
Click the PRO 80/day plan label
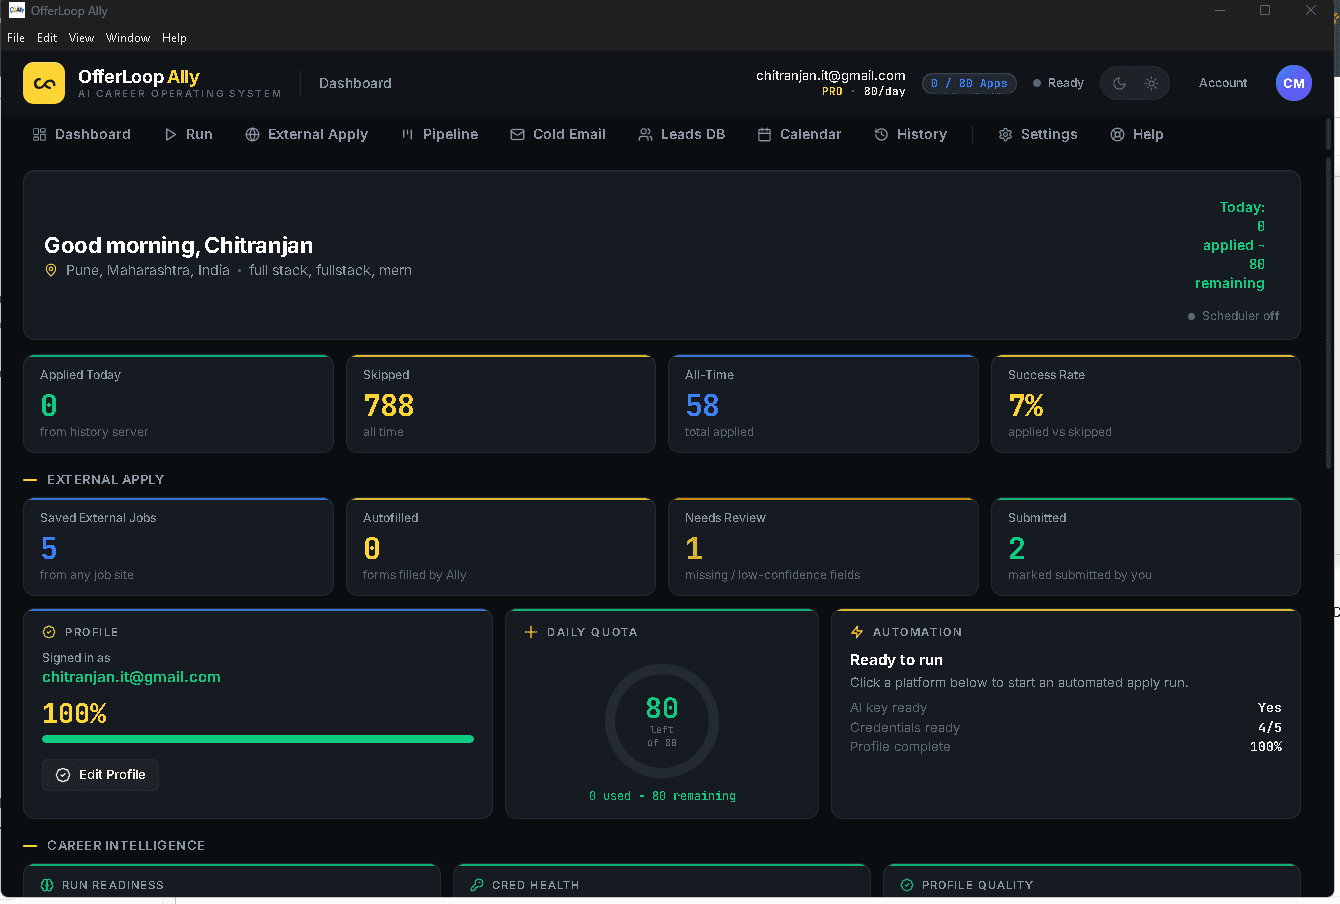coord(863,91)
